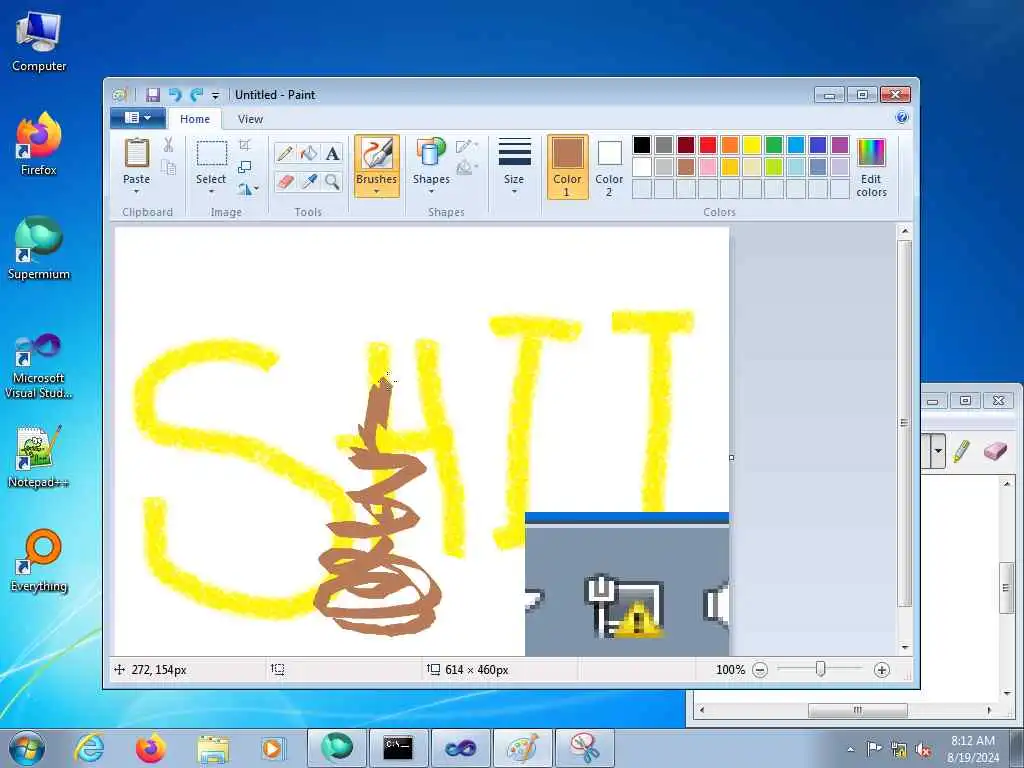
Task: Click the Paste clipboard icon
Action: pos(136,154)
